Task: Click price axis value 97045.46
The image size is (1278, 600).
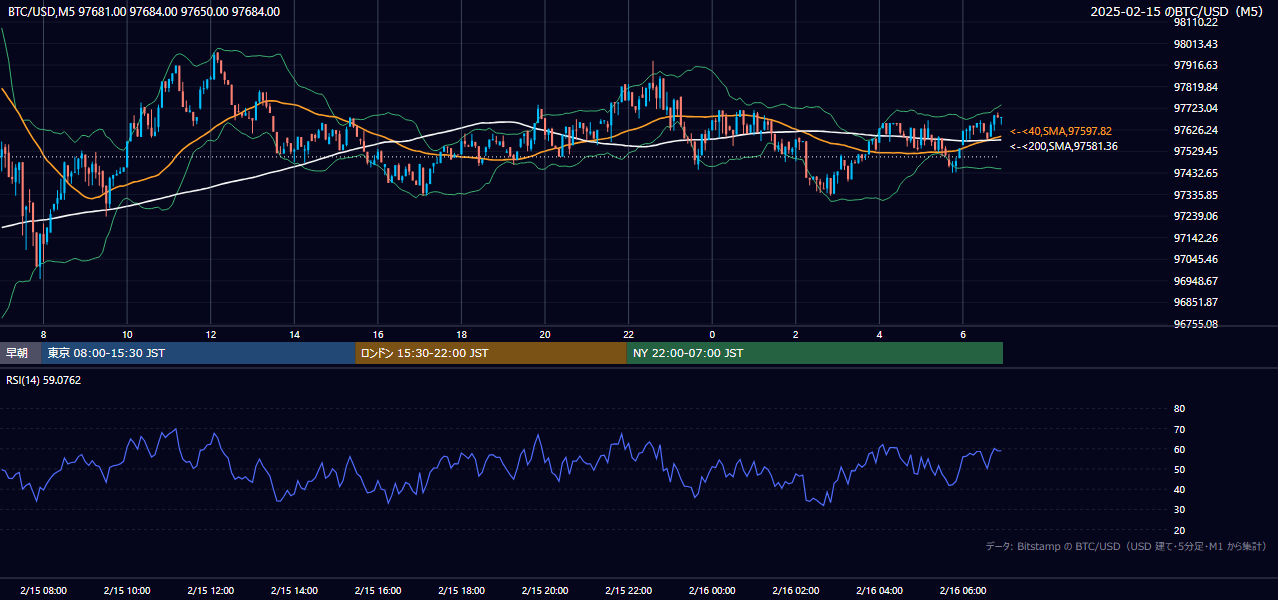Action: [1195, 259]
